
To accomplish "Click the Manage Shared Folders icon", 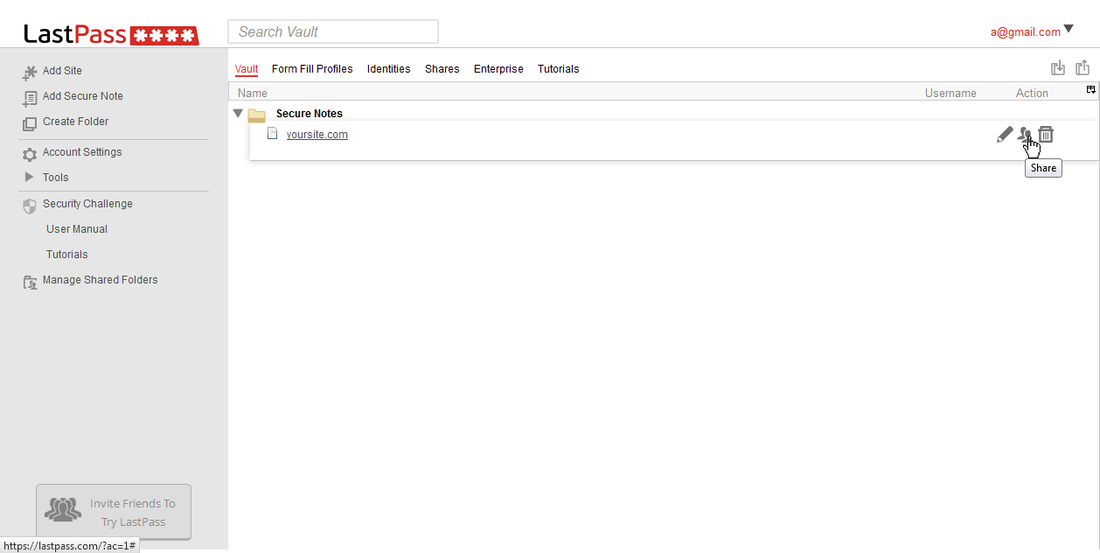I will (x=29, y=282).
